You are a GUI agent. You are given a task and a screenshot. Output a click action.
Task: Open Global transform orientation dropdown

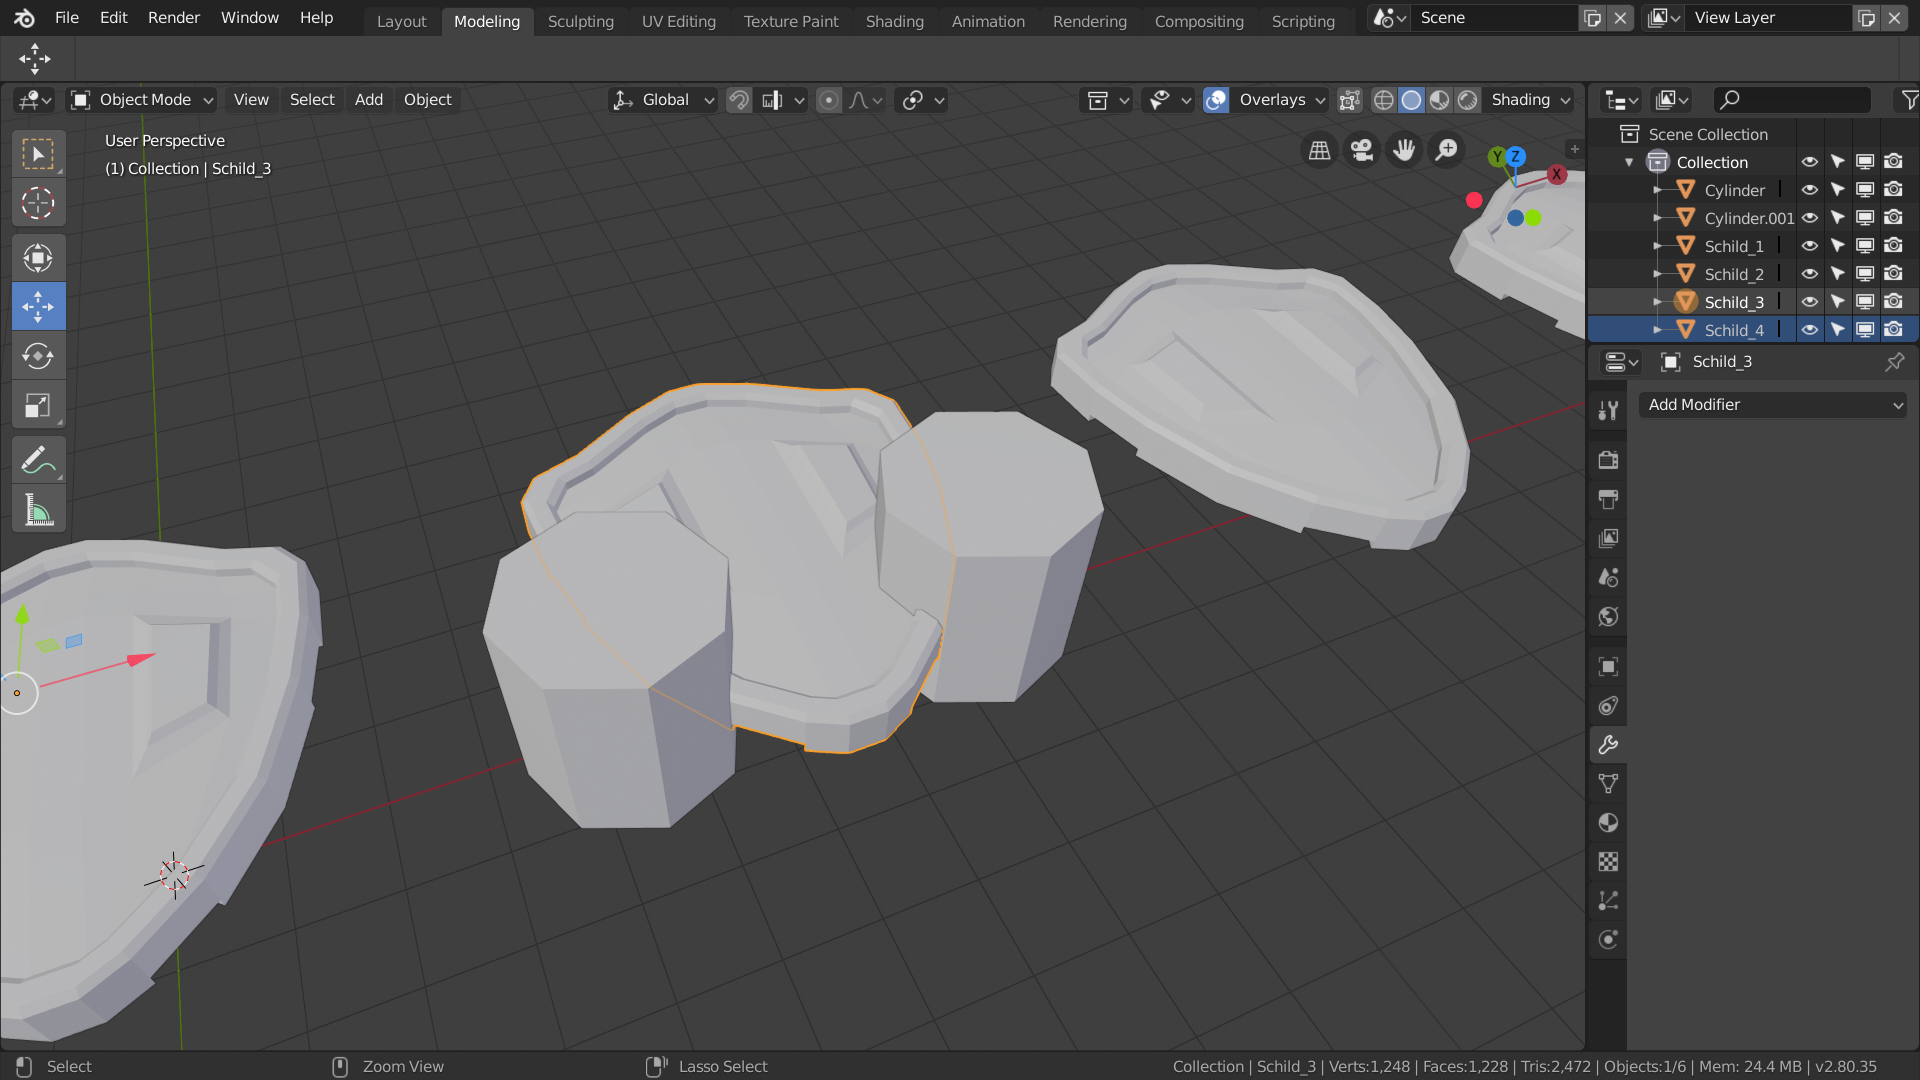click(x=663, y=100)
